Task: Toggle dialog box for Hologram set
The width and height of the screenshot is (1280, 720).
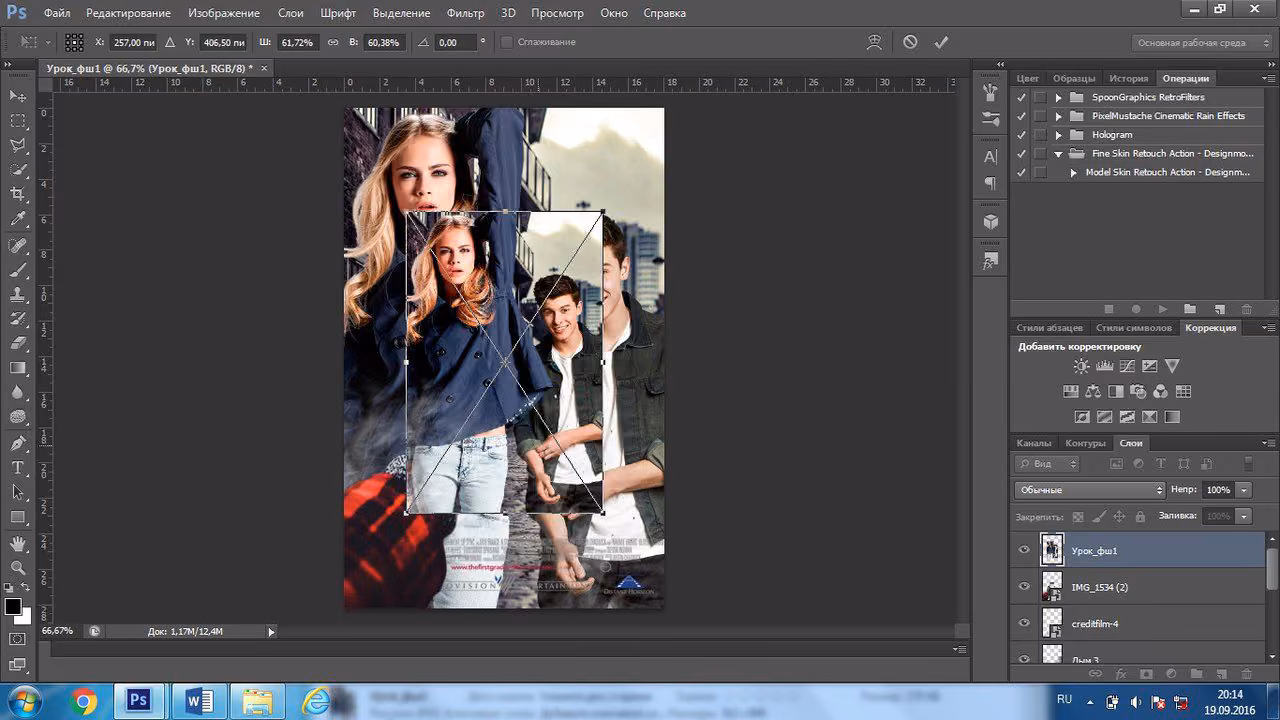Action: click(x=1040, y=135)
